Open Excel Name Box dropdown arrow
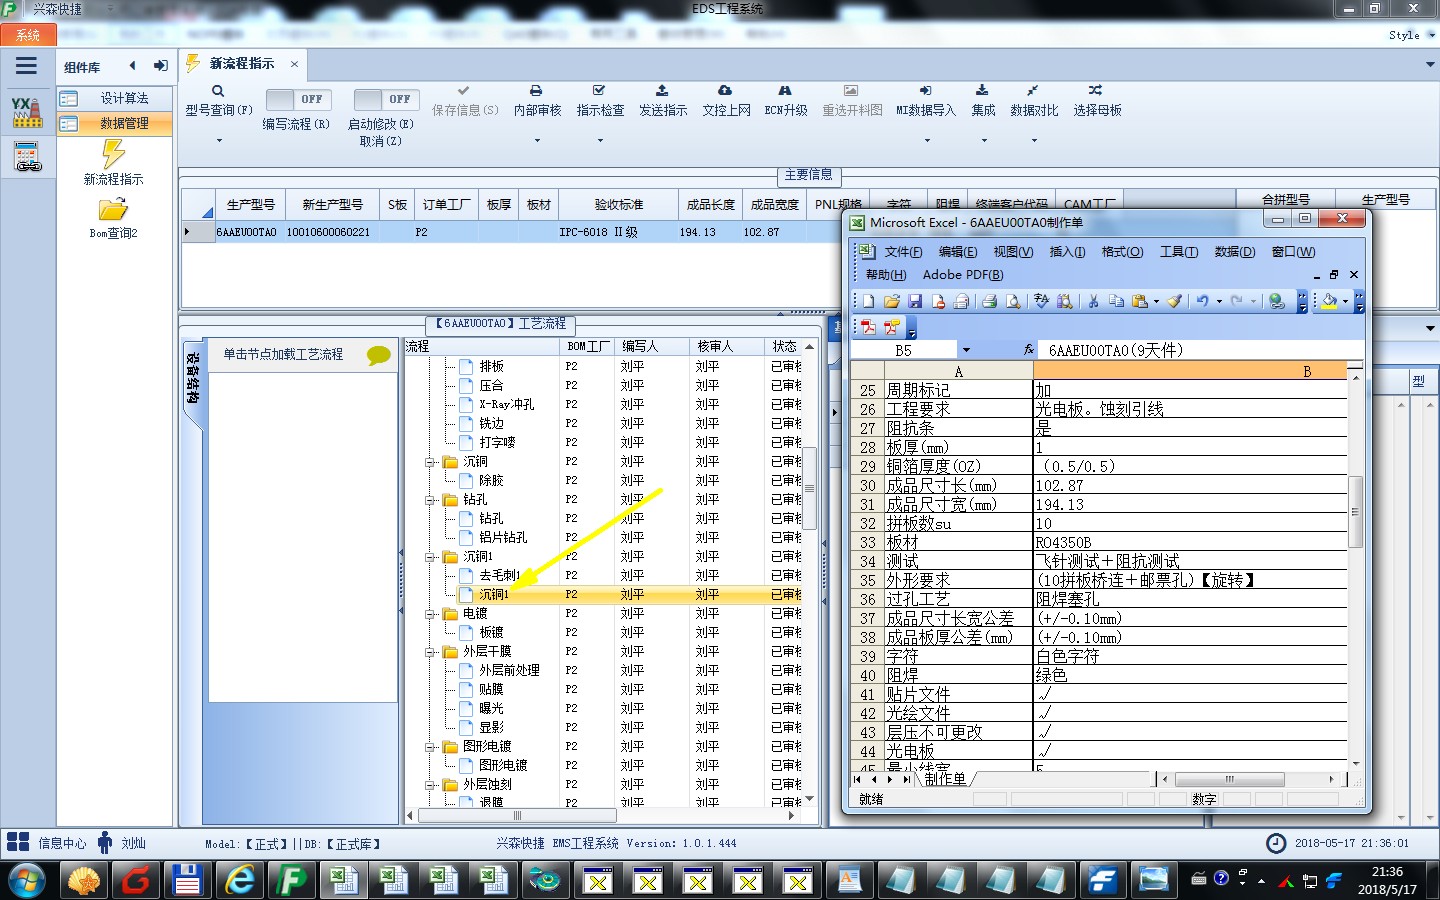Image resolution: width=1440 pixels, height=900 pixels. [966, 350]
